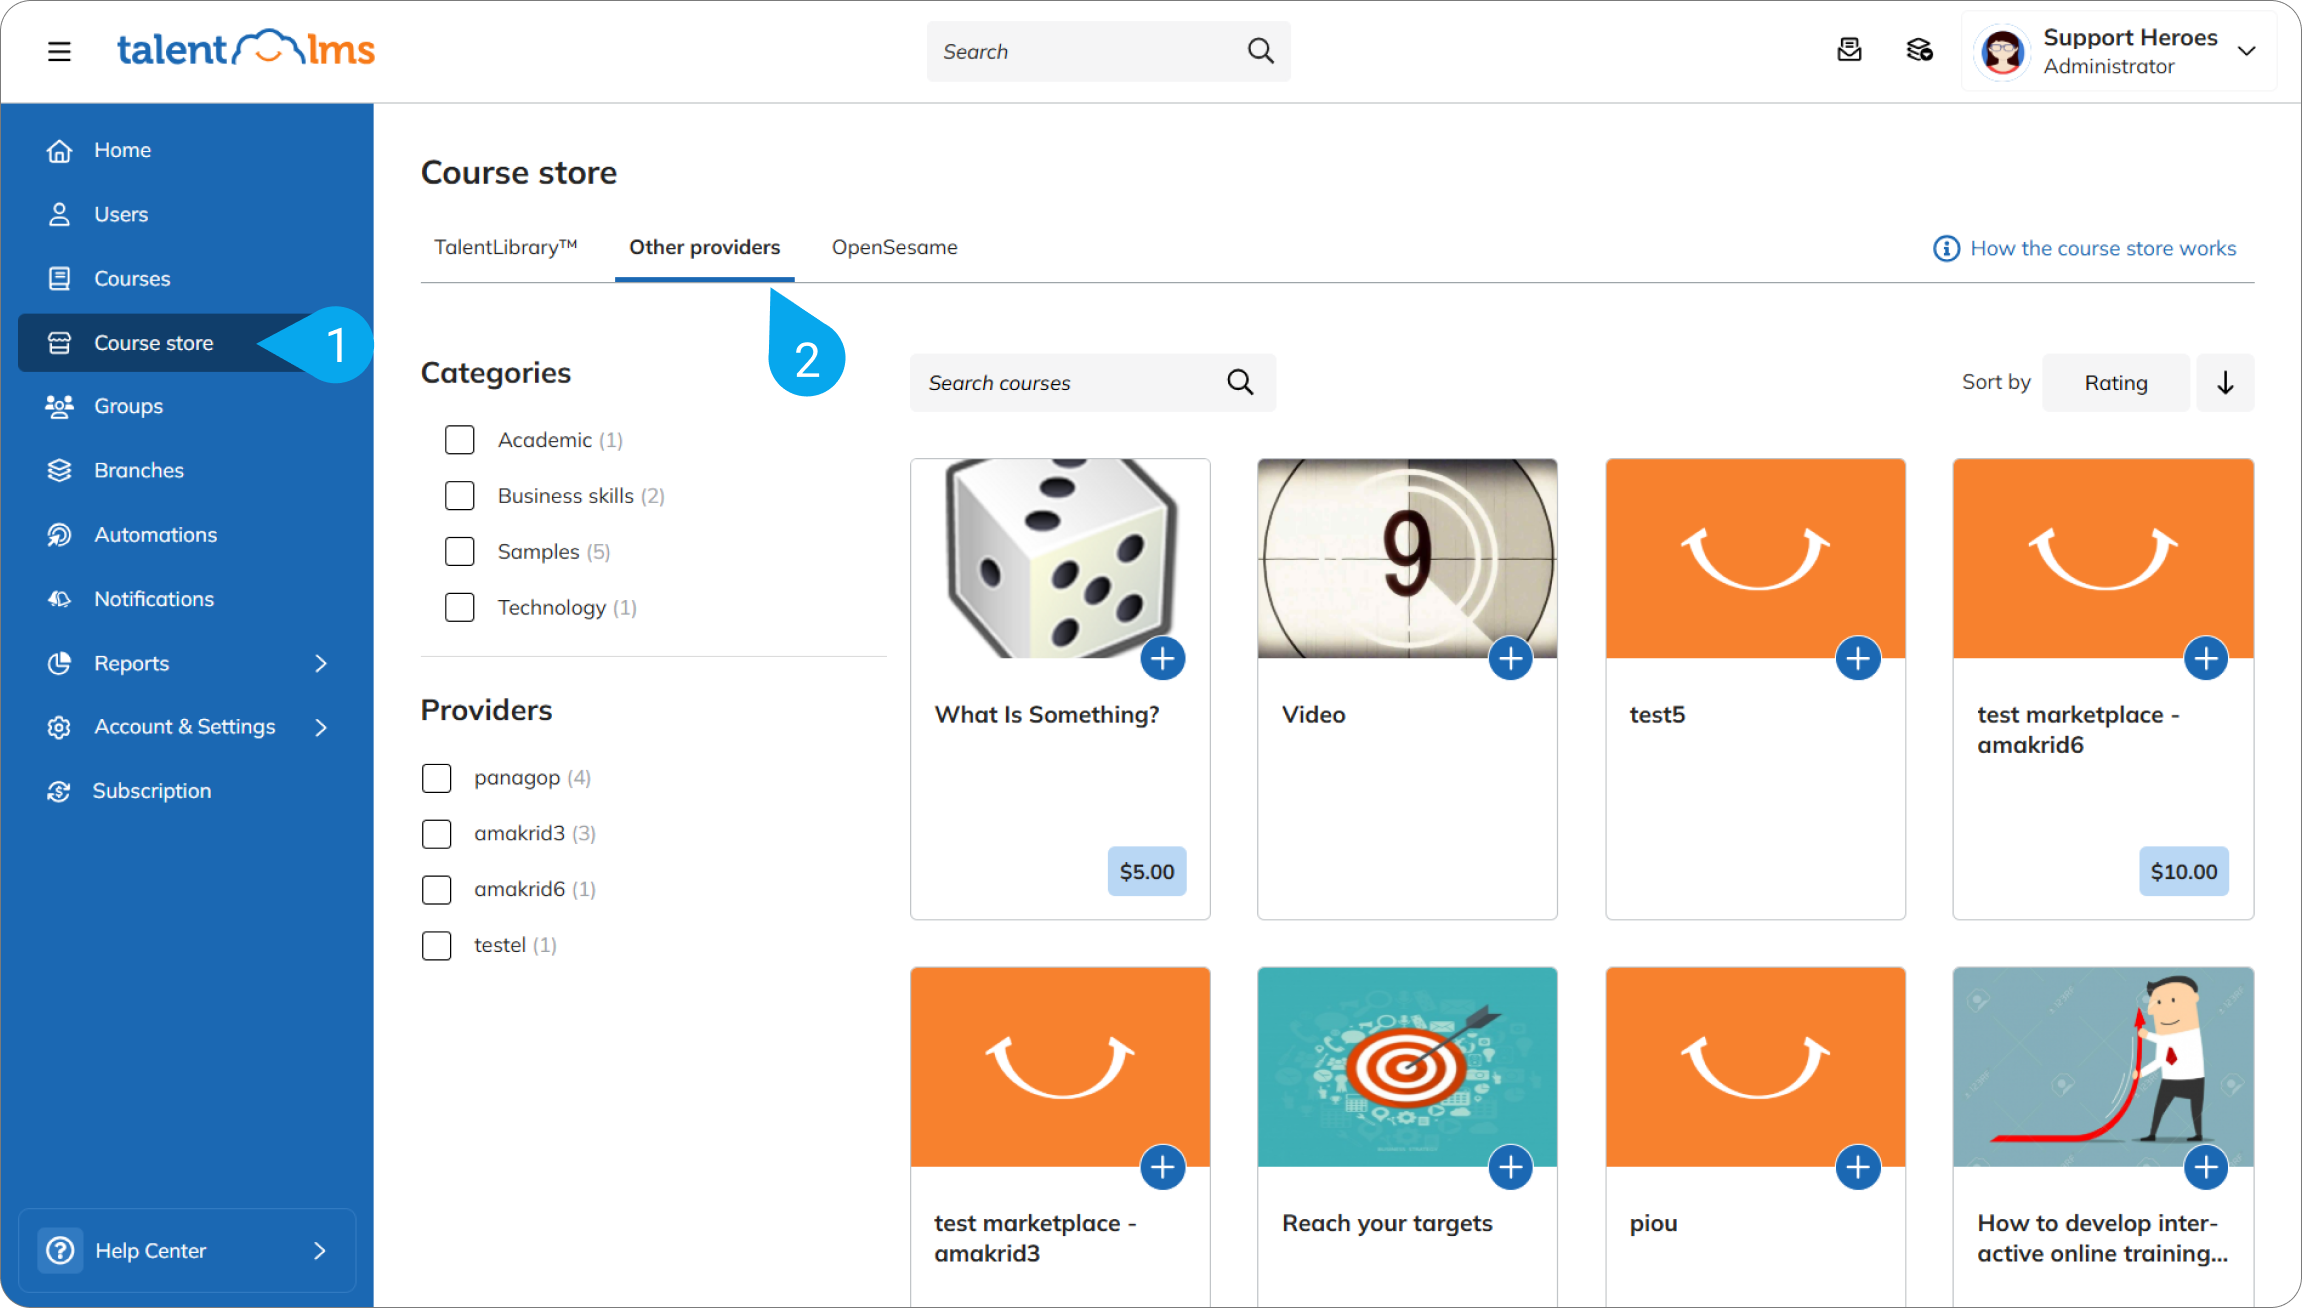Switch to the TalentLibrary tab
Screen dimensions: 2302x1308
[506, 247]
